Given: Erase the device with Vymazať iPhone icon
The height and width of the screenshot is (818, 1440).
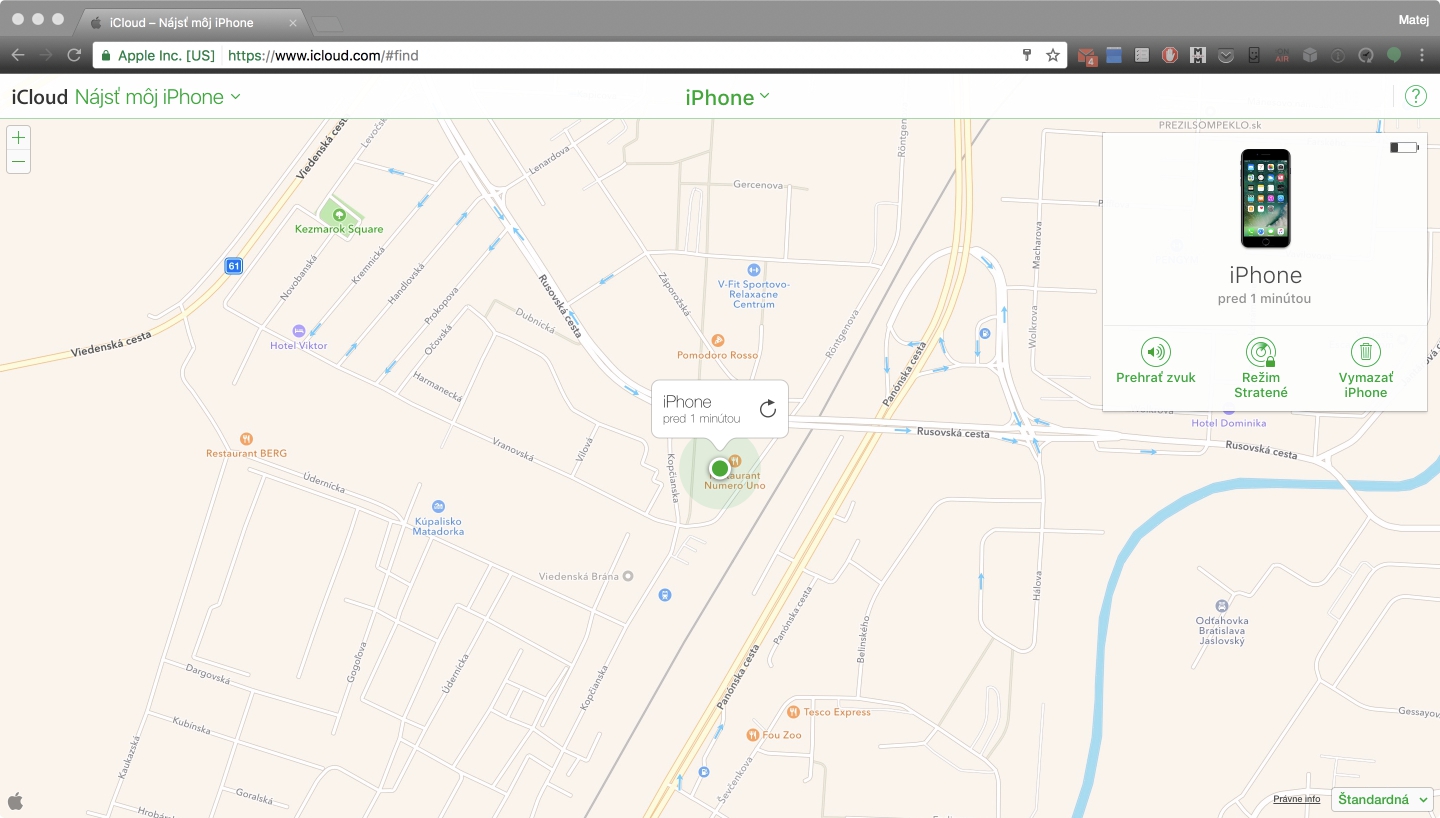Looking at the screenshot, I should tap(1366, 352).
